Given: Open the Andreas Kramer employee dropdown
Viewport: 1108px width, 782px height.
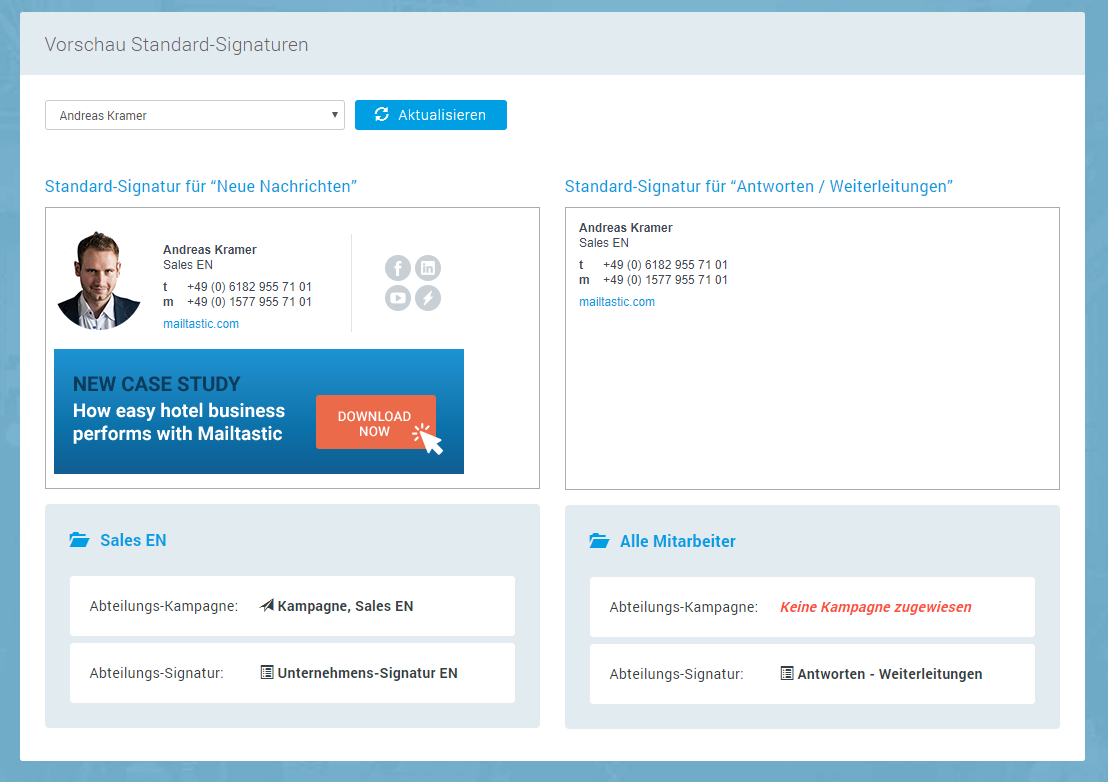Looking at the screenshot, I should (194, 115).
